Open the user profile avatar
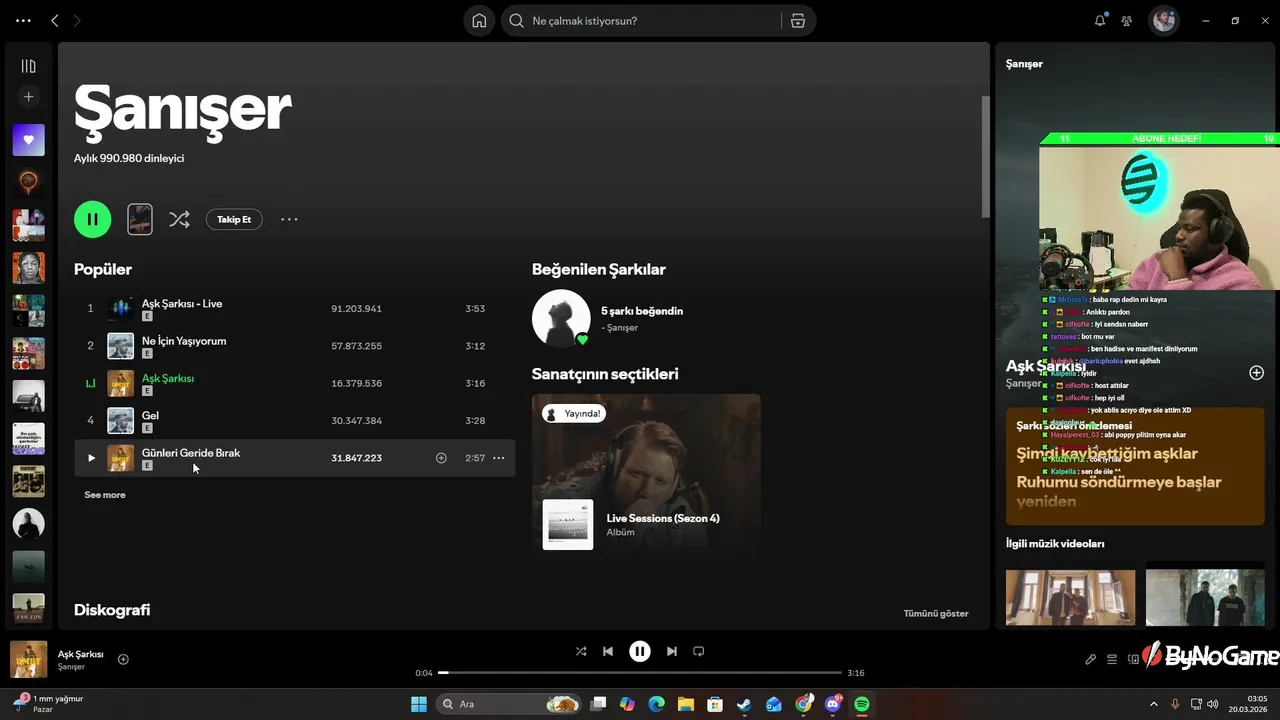Viewport: 1280px width, 720px height. (x=1163, y=21)
